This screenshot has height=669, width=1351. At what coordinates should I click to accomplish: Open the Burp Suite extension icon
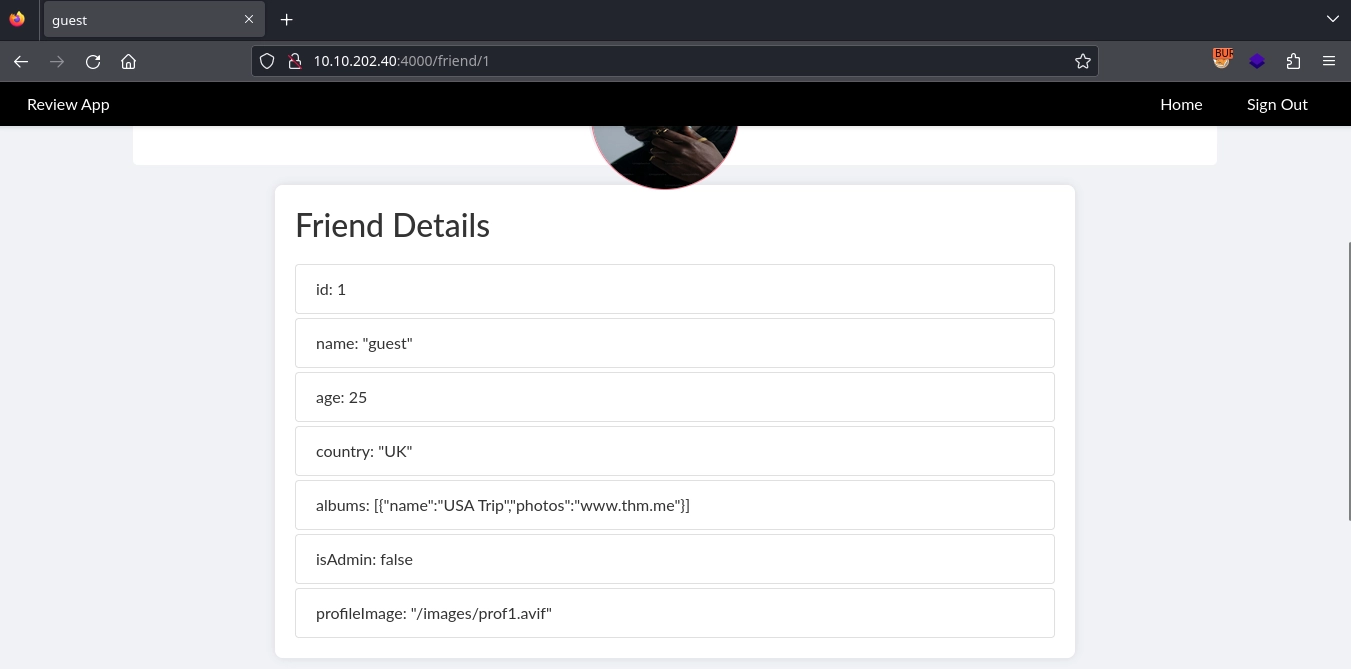[x=1221, y=60]
